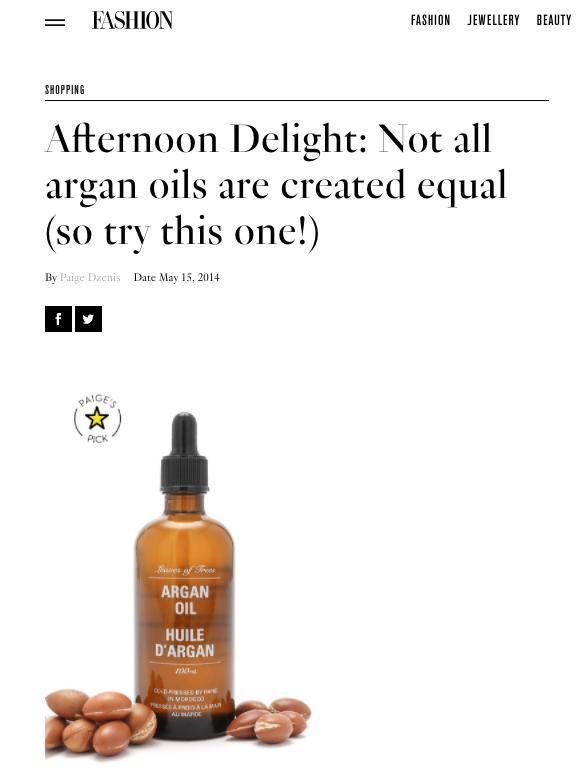Click the Afternoon Delight article headline

[x=276, y=185]
